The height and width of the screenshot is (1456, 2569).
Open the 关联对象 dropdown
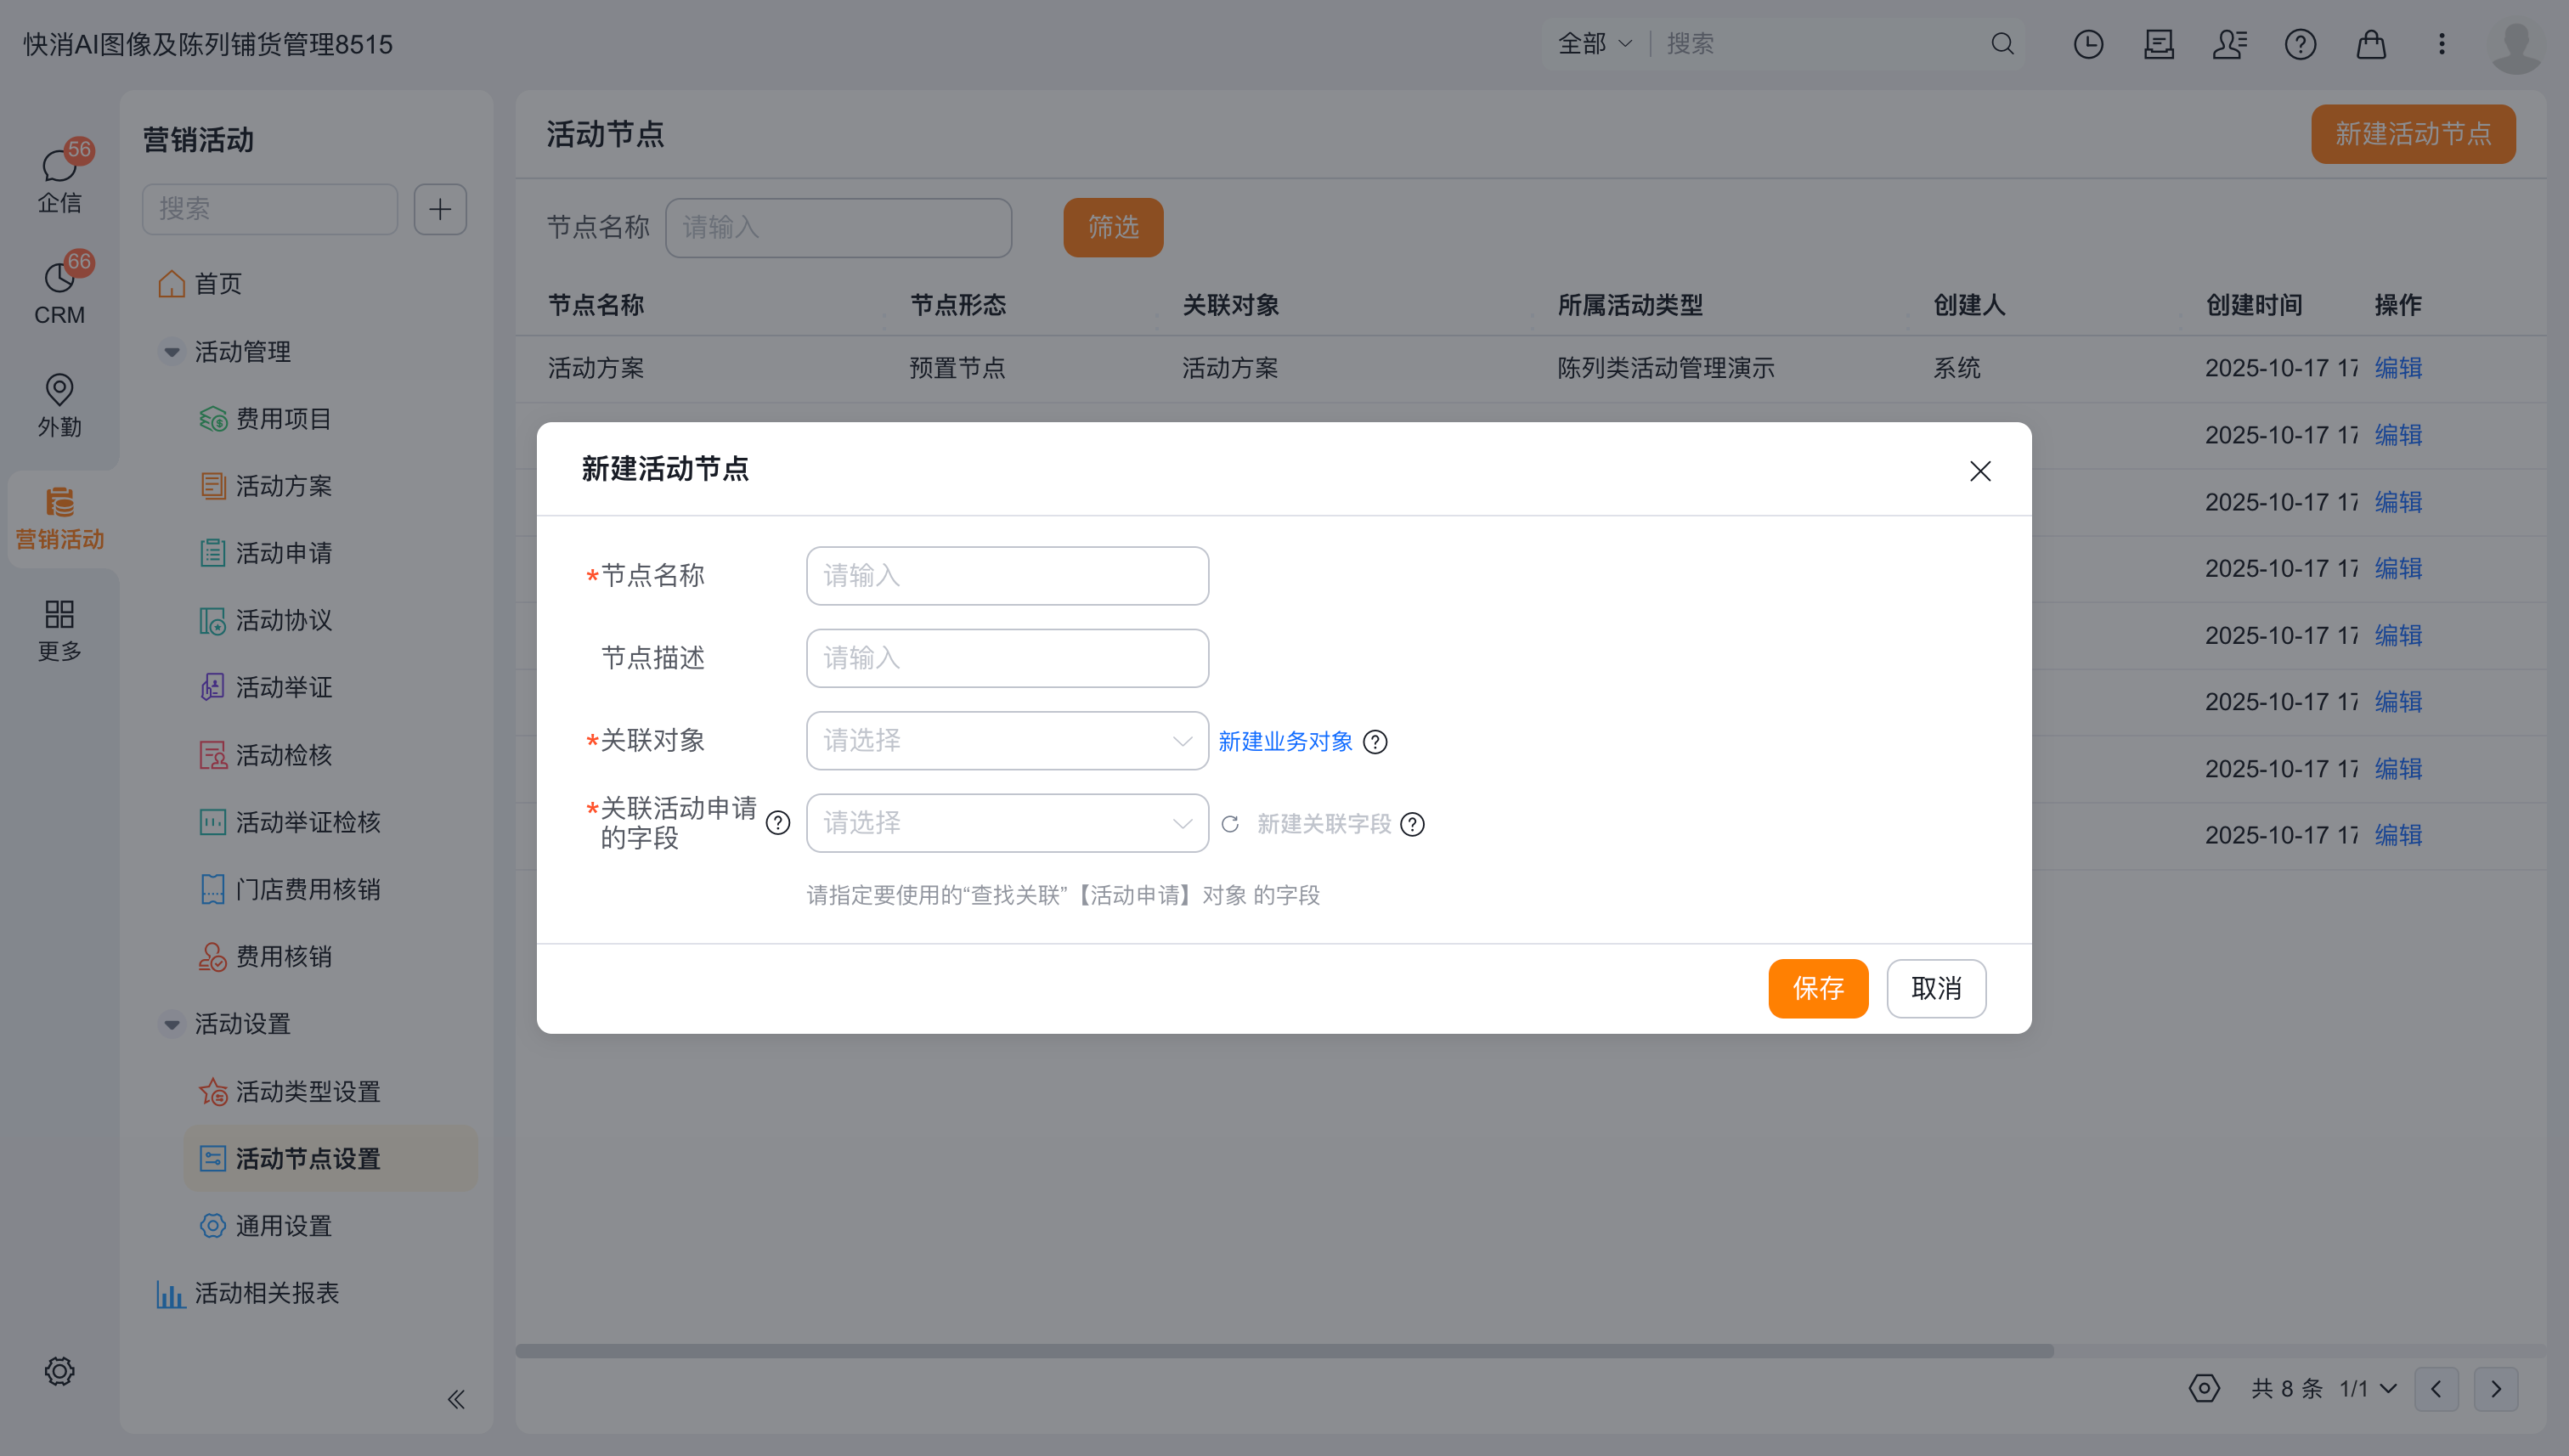coord(1007,741)
